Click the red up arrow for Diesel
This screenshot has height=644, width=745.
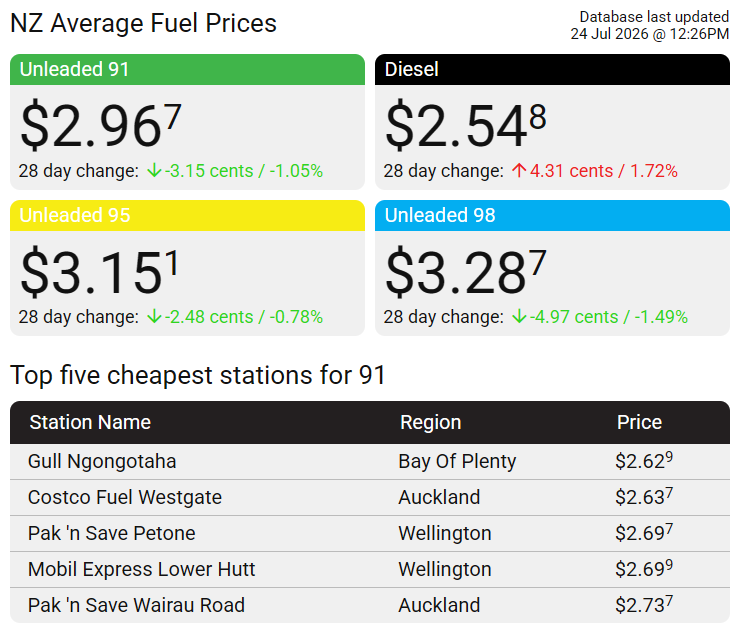click(519, 171)
